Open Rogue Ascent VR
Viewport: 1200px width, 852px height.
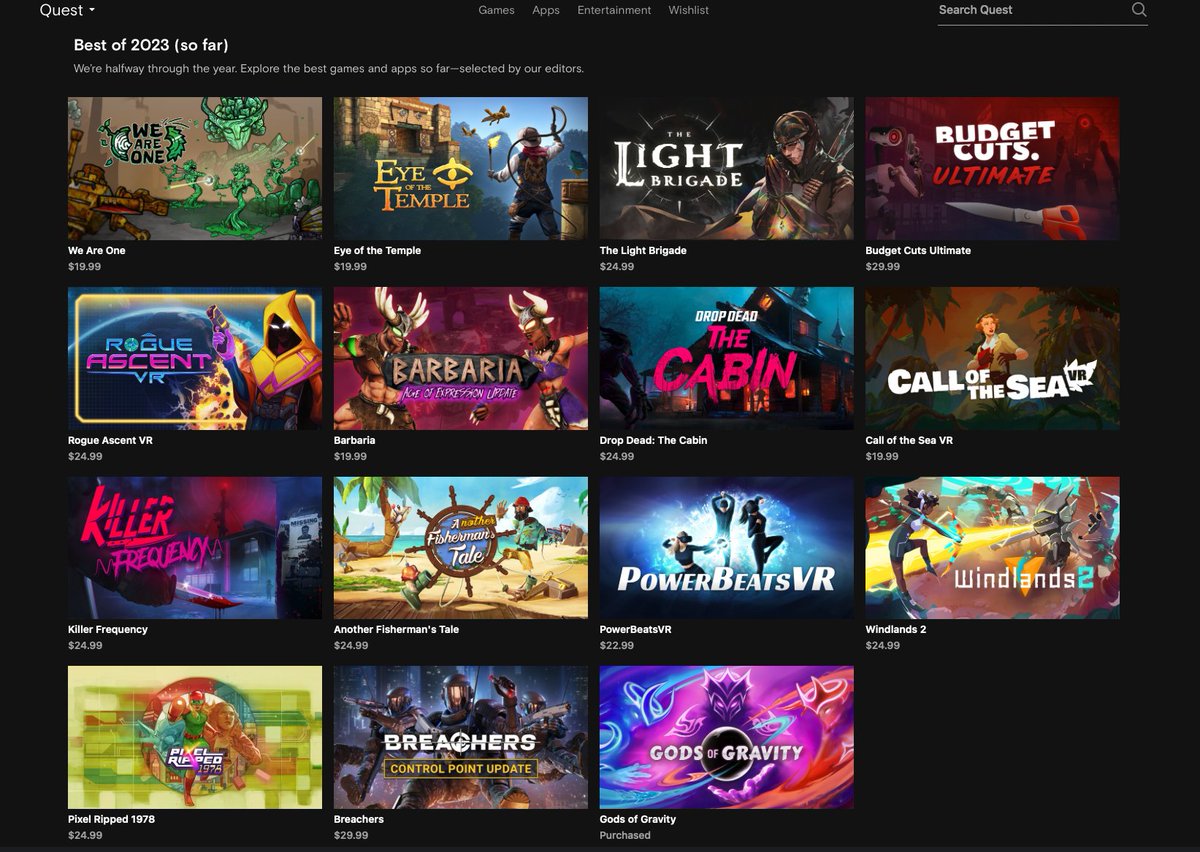coord(194,357)
